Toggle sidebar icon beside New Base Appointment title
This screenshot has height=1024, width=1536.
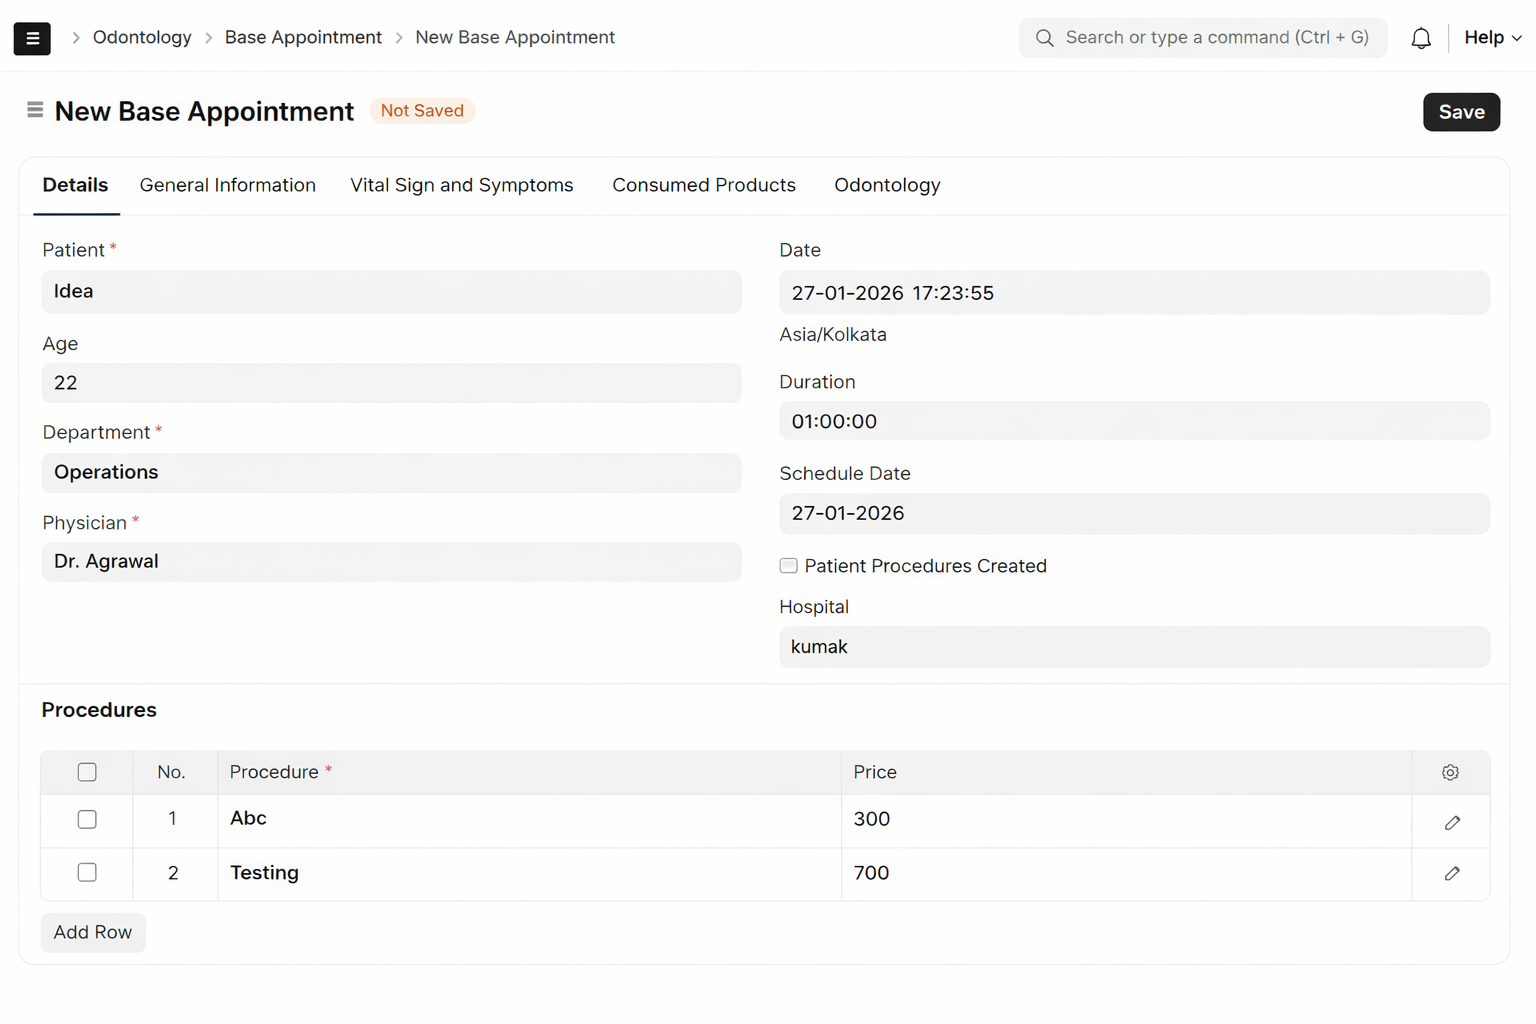click(35, 110)
